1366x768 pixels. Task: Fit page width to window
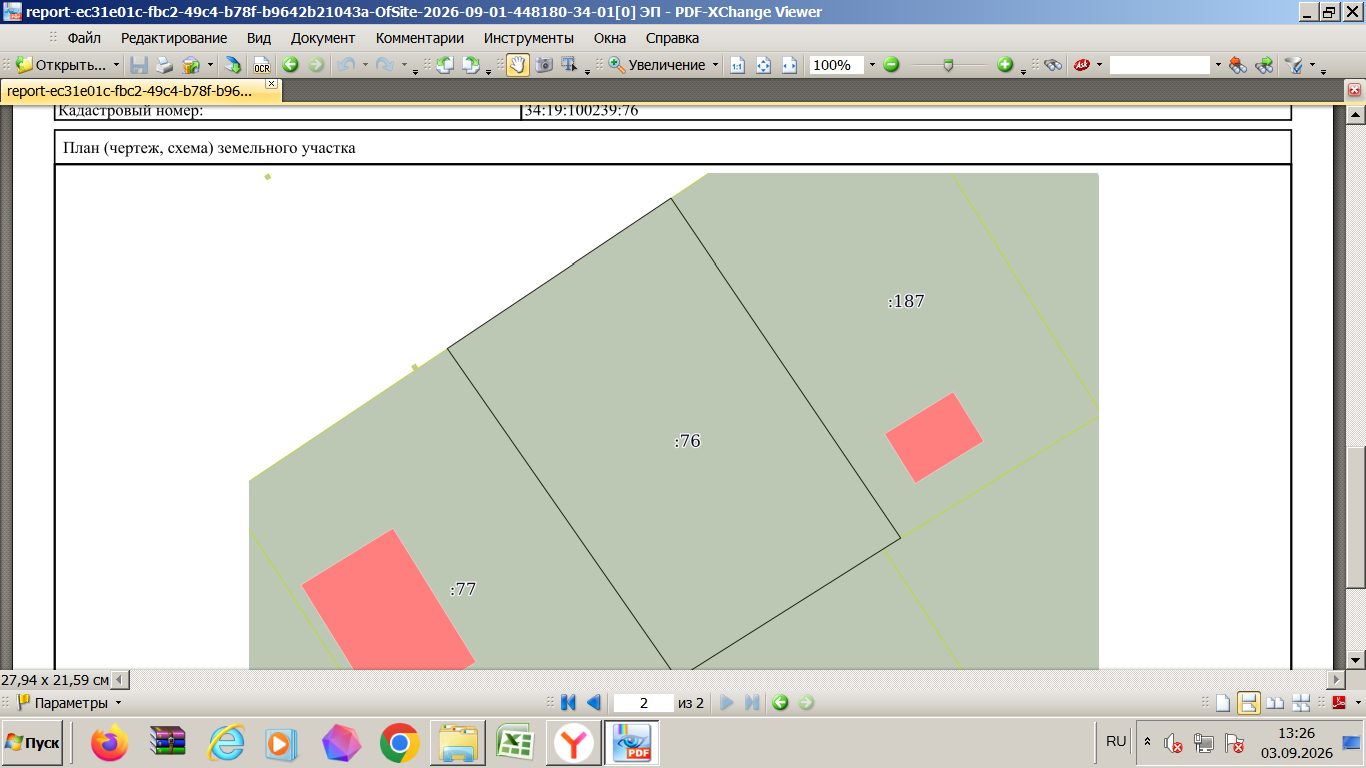[x=789, y=65]
